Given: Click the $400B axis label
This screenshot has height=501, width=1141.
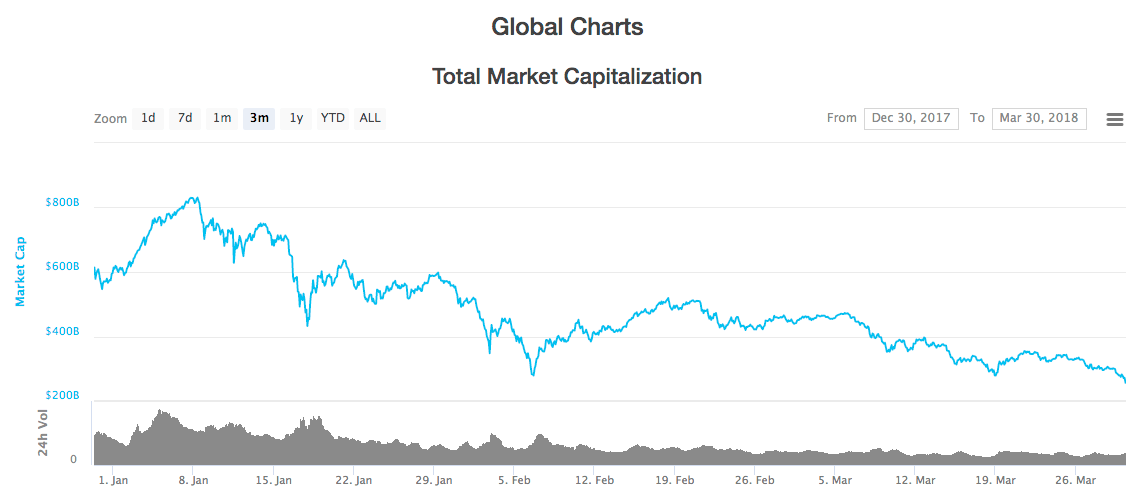Looking at the screenshot, I should point(64,332).
